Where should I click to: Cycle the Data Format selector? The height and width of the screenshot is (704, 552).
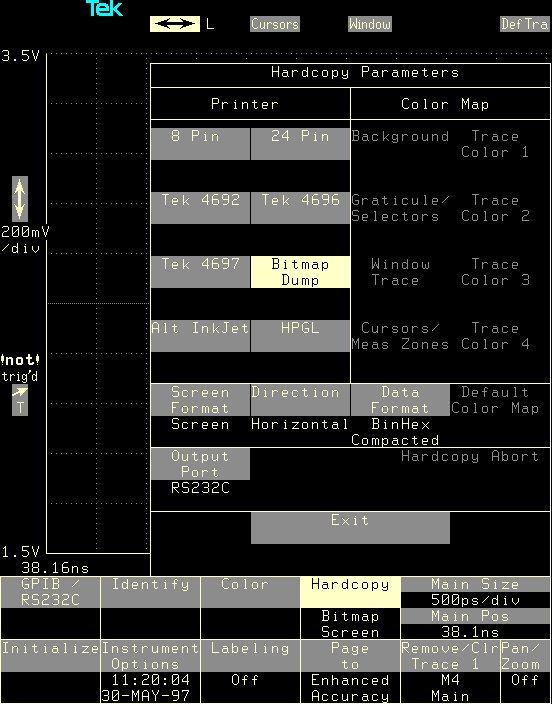[400, 400]
